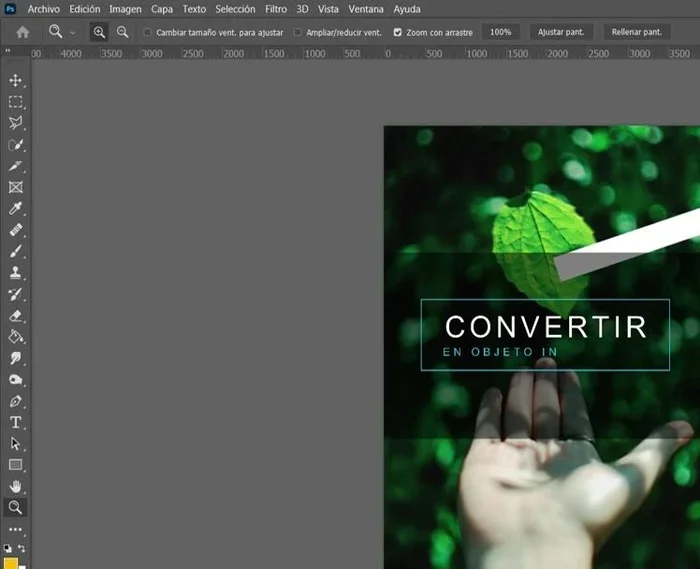700x569 pixels.
Task: Select the Rectangular Marquee tool
Action: (x=15, y=102)
